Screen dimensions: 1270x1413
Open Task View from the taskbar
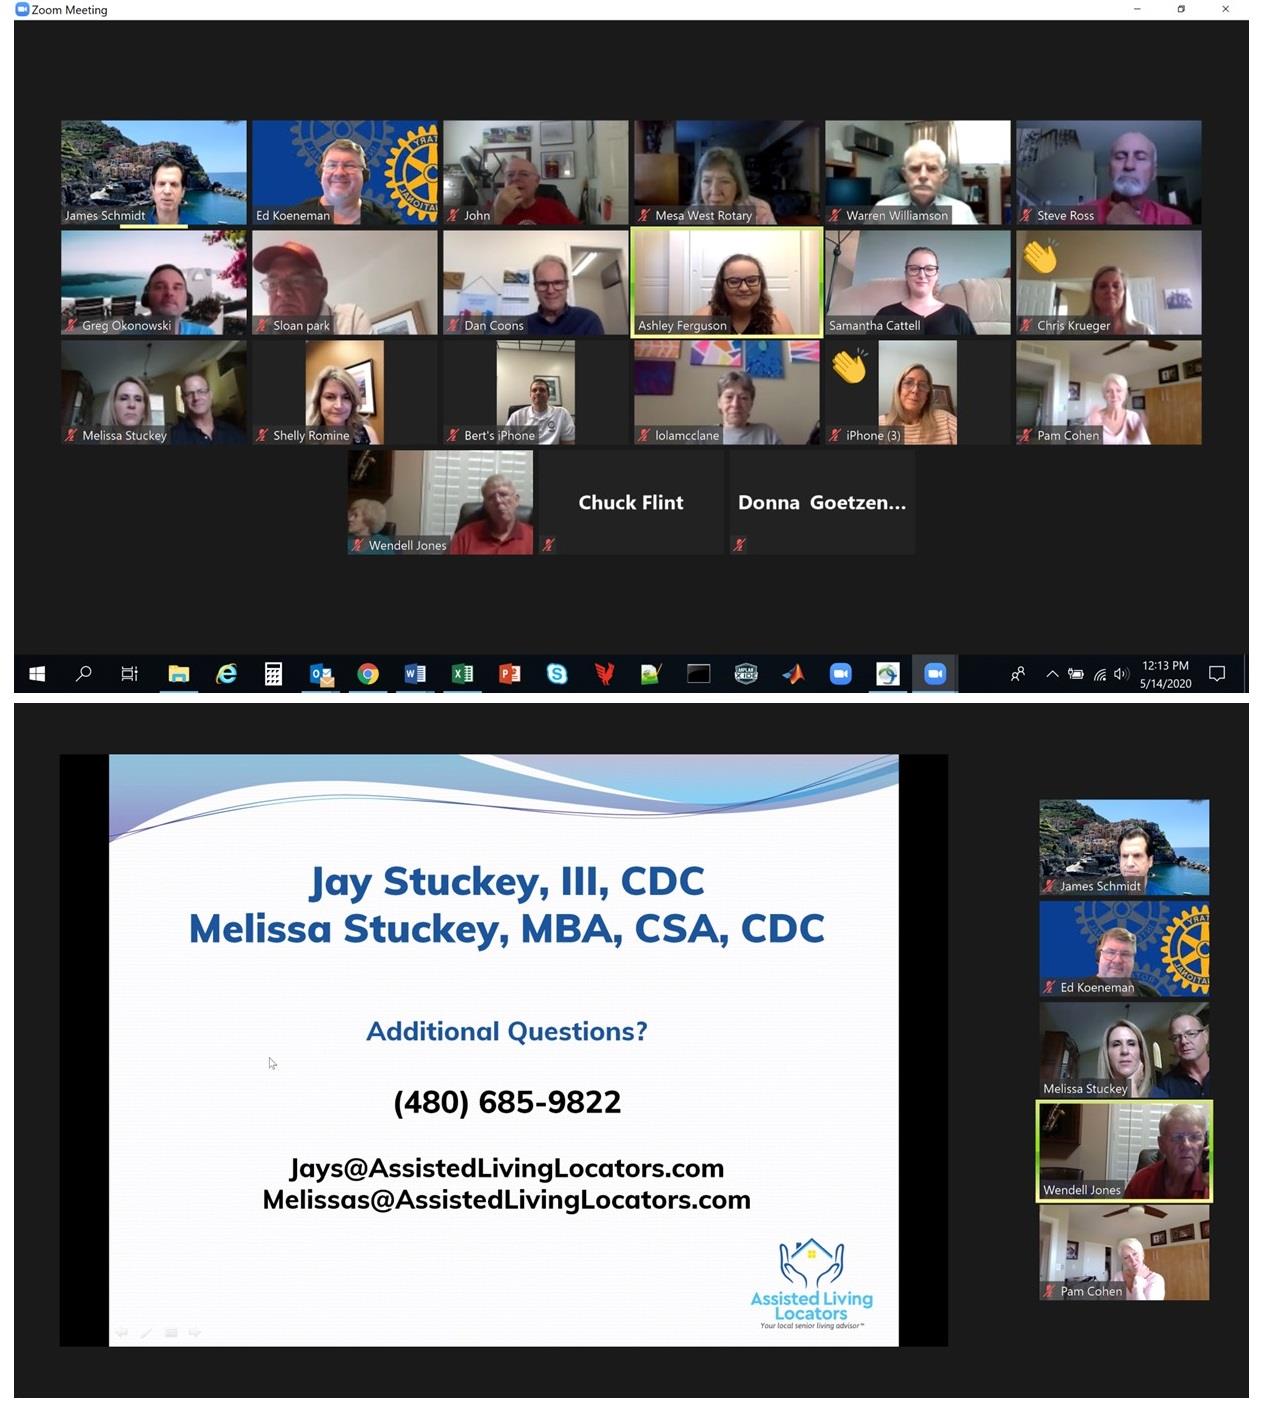click(130, 674)
